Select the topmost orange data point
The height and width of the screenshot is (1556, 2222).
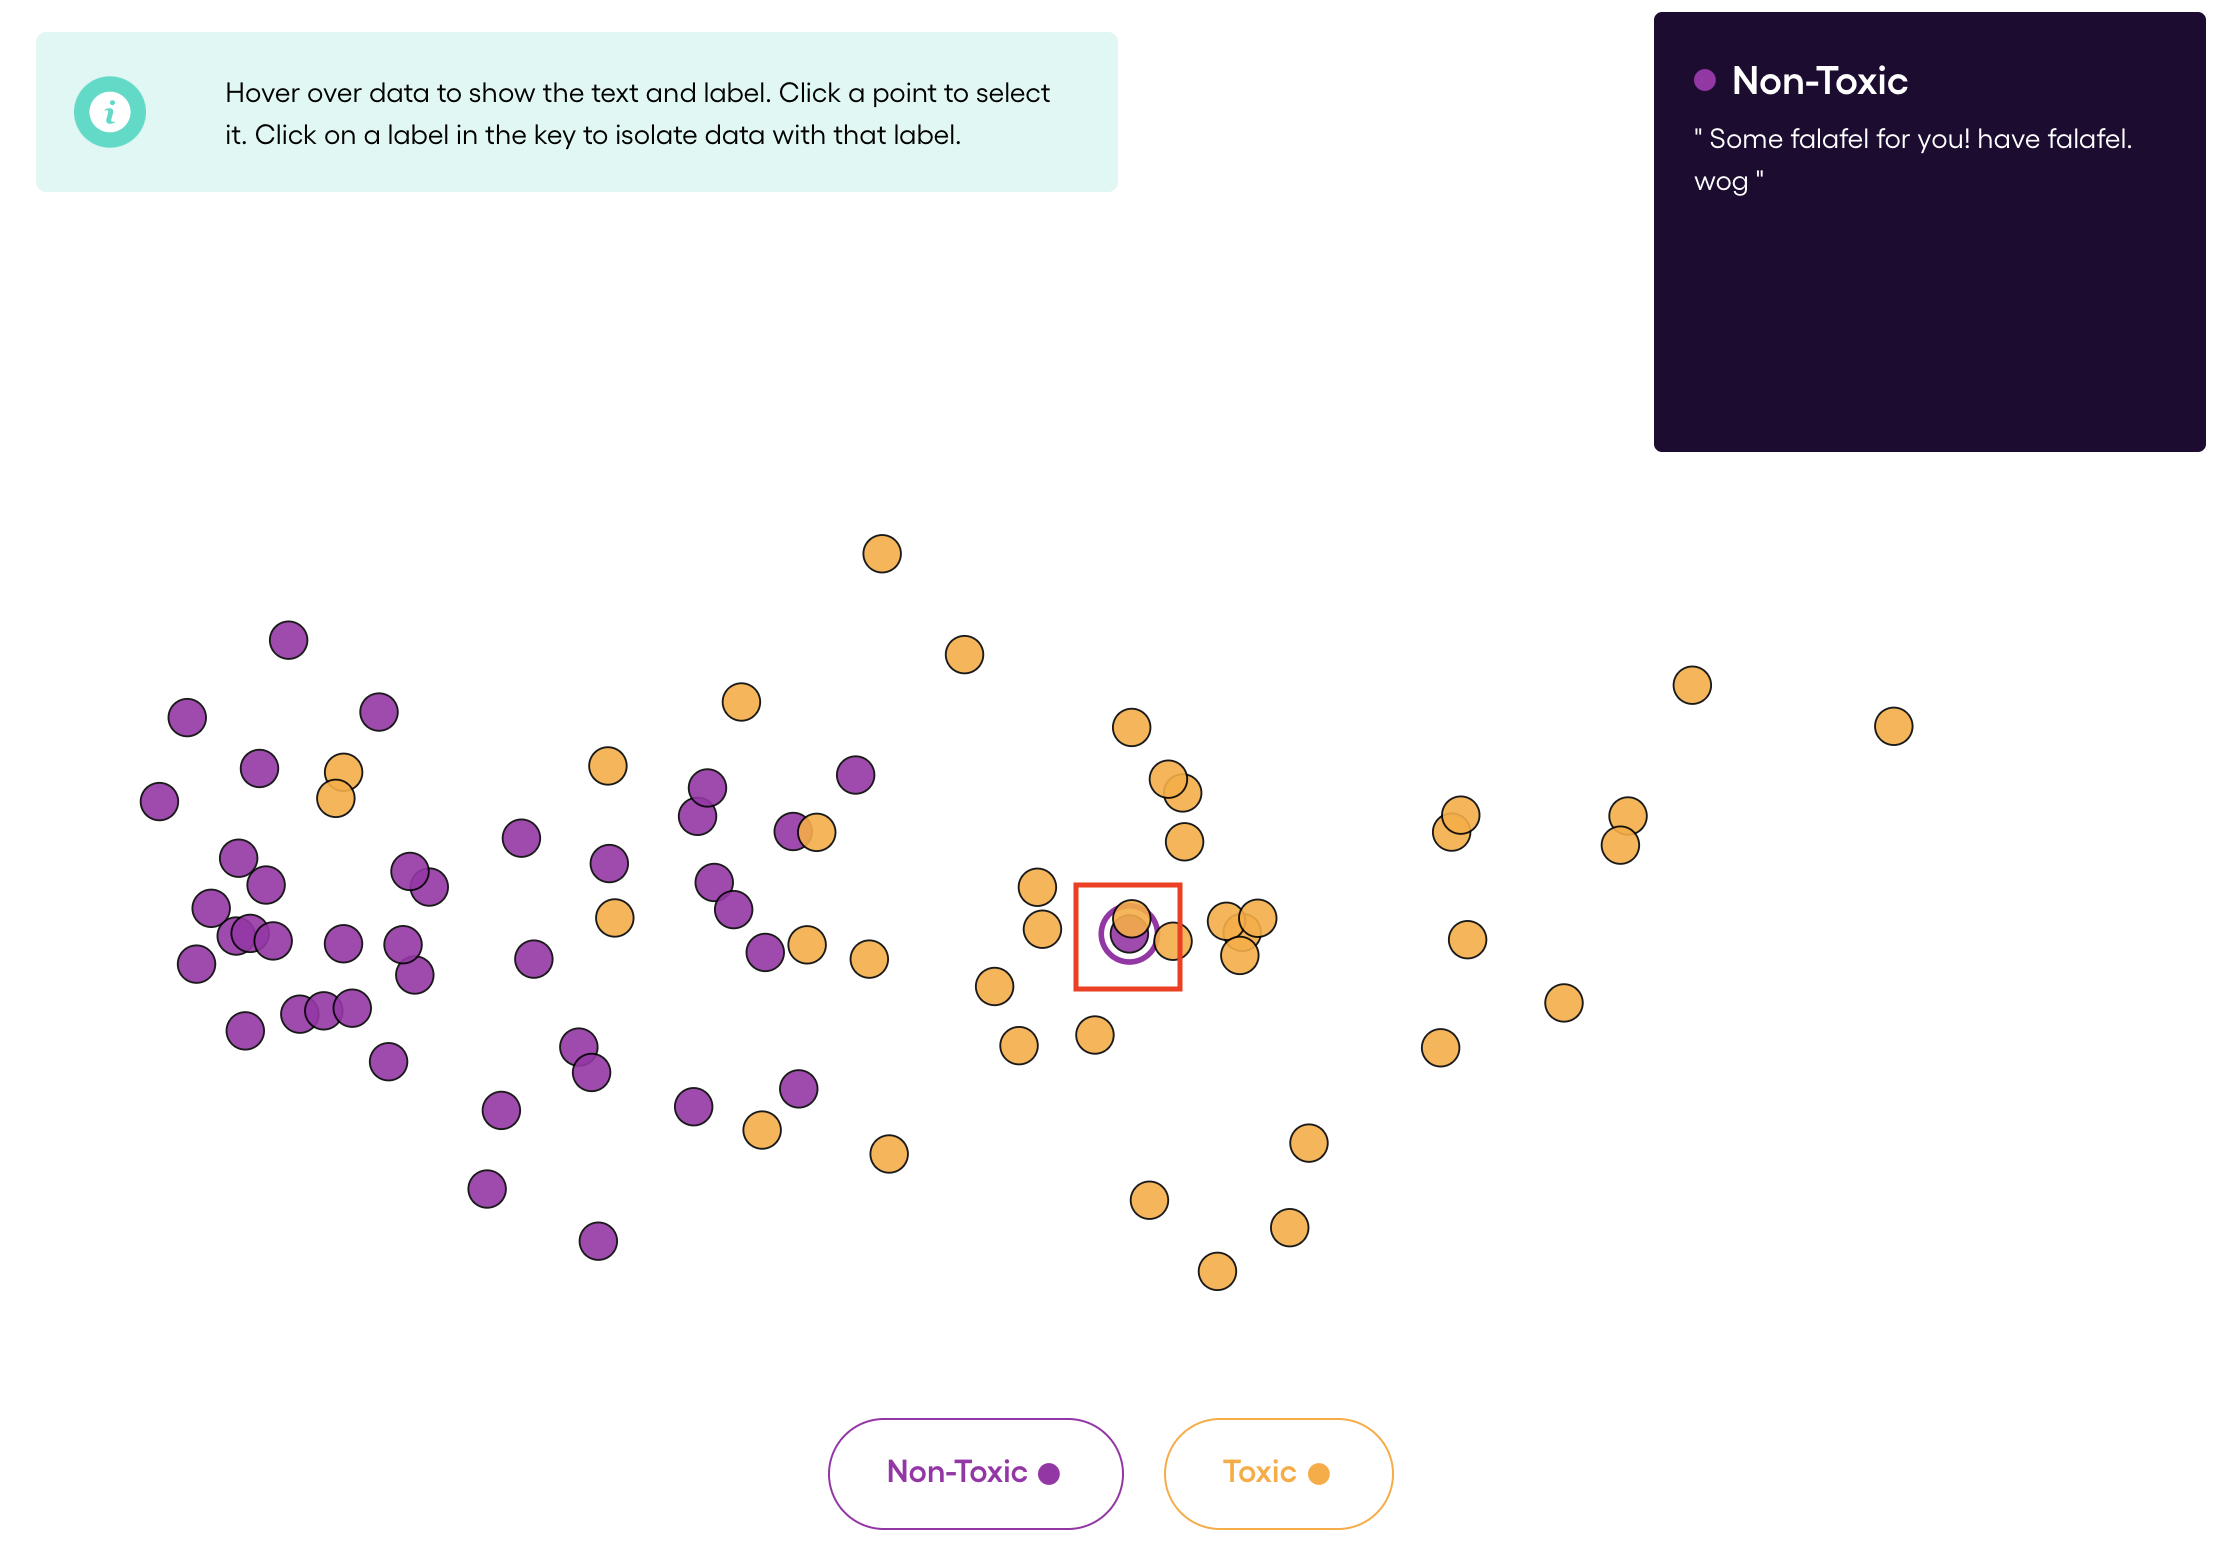pyautogui.click(x=882, y=553)
